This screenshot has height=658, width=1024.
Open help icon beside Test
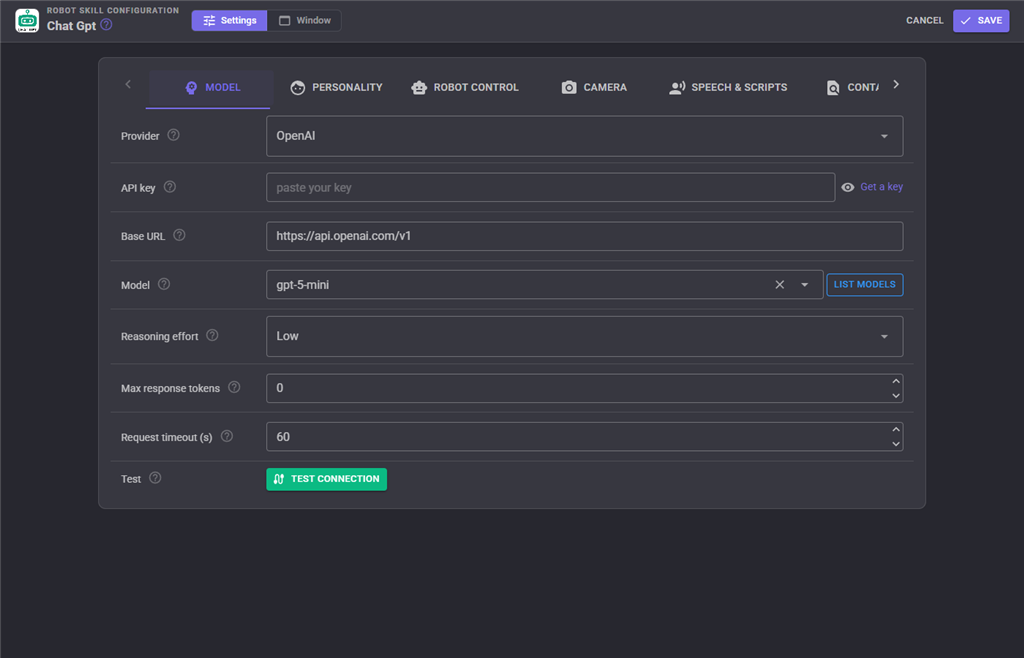[155, 478]
